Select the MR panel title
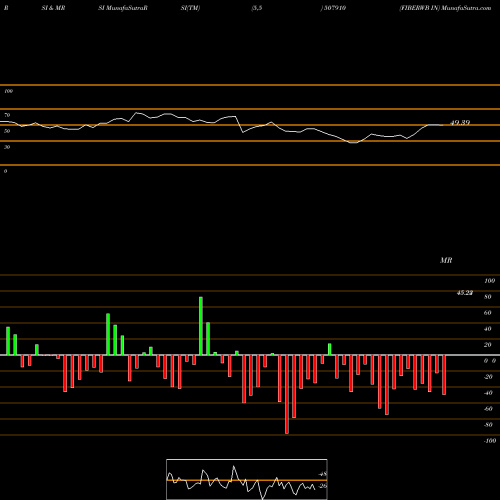Viewport: 500px width, 500px height. tap(446, 260)
